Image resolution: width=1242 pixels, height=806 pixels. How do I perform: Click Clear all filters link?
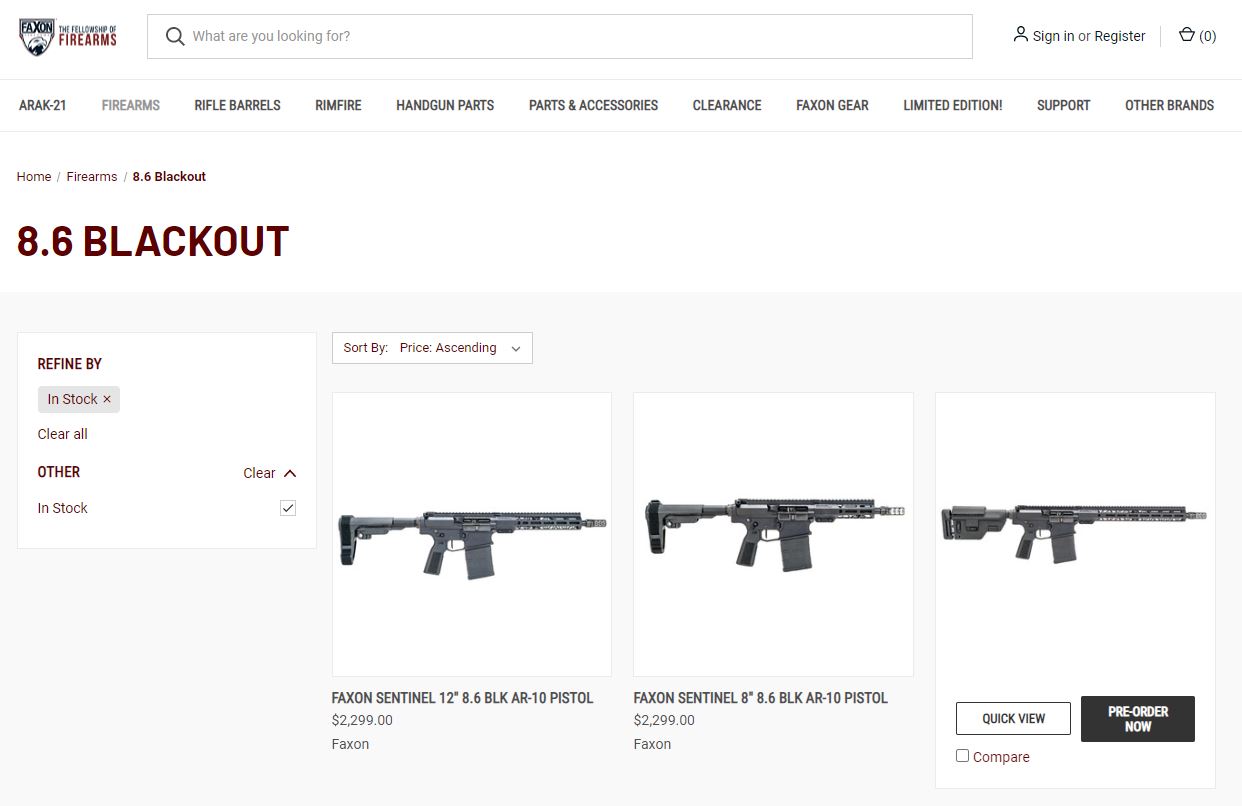tap(63, 434)
